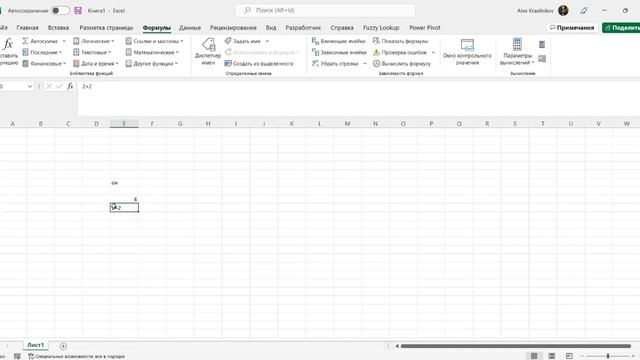Open the Alex Krasilnikov account avatar
This screenshot has height=360, width=640.
tap(563, 11)
